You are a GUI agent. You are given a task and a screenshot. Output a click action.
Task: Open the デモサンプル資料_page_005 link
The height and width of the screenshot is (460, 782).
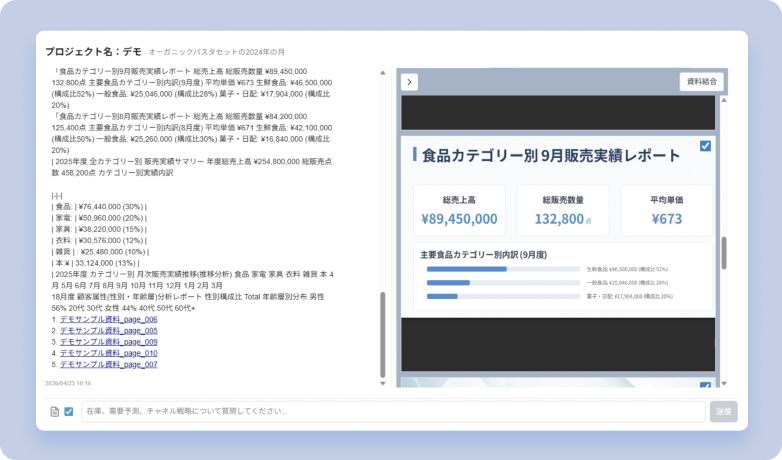point(109,331)
